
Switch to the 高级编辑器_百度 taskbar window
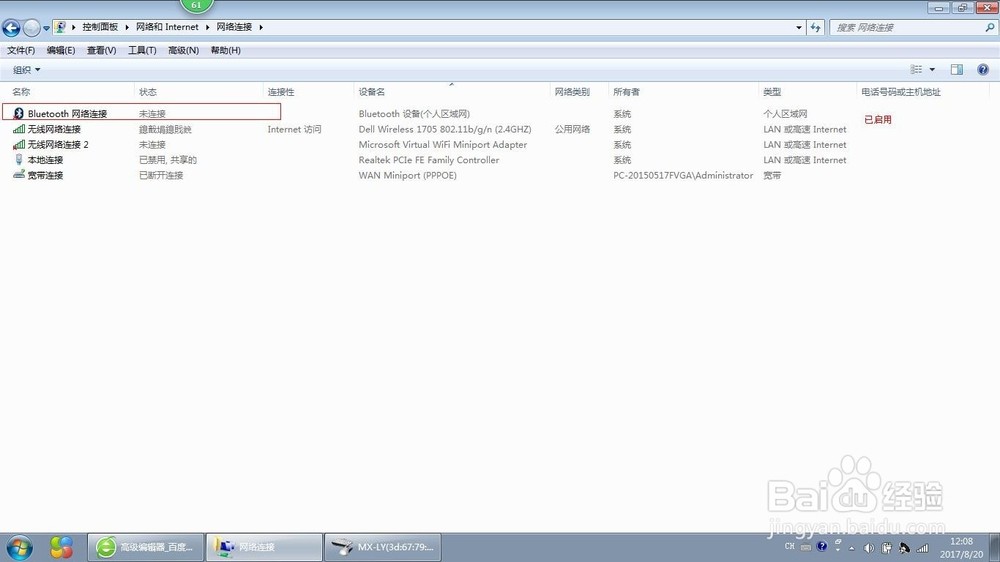[x=145, y=547]
